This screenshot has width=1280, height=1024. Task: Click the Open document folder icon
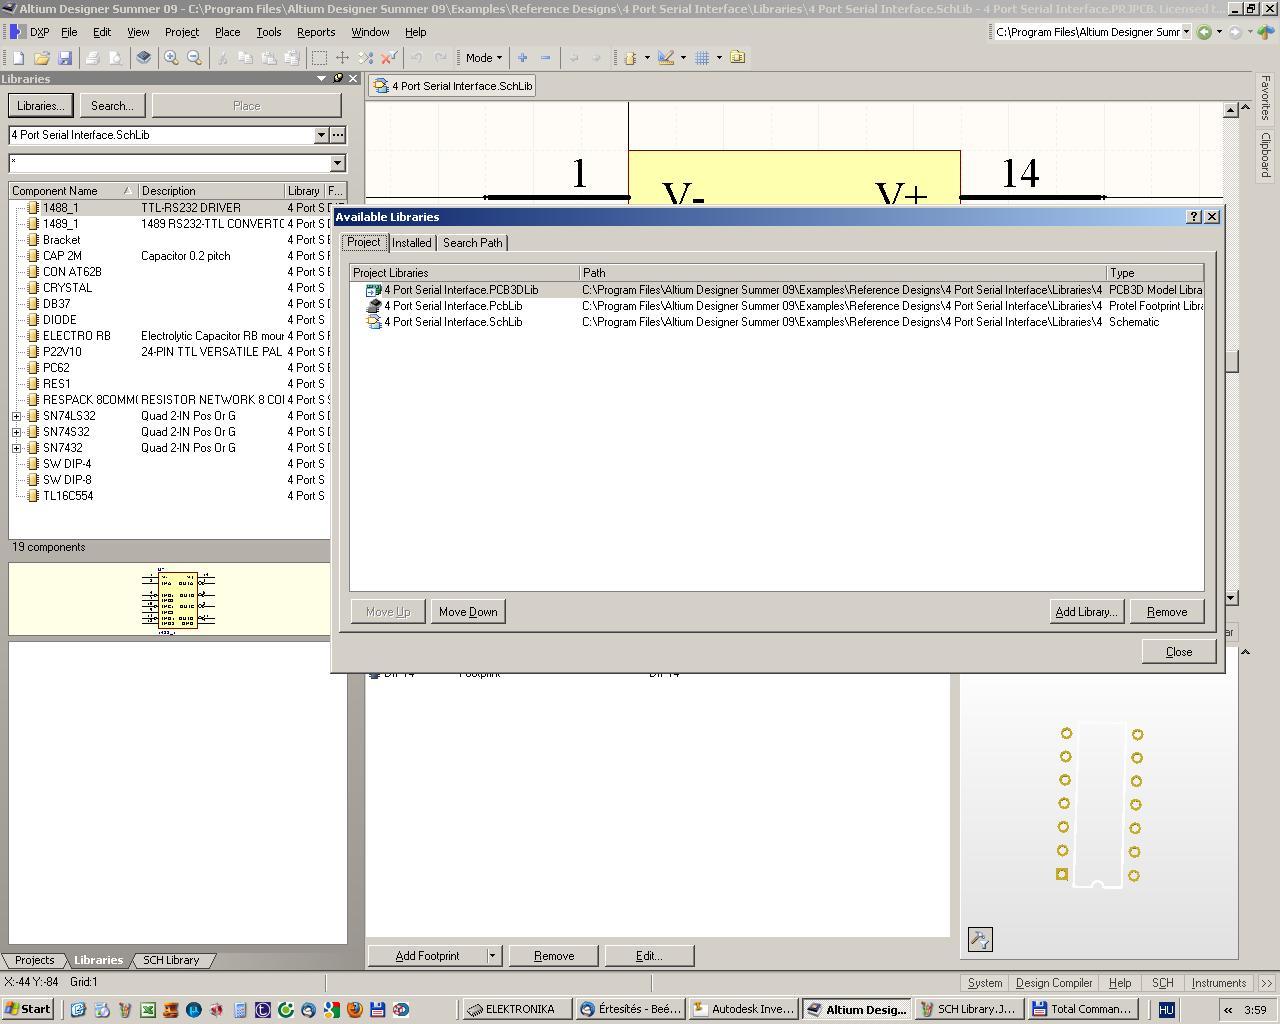point(42,58)
